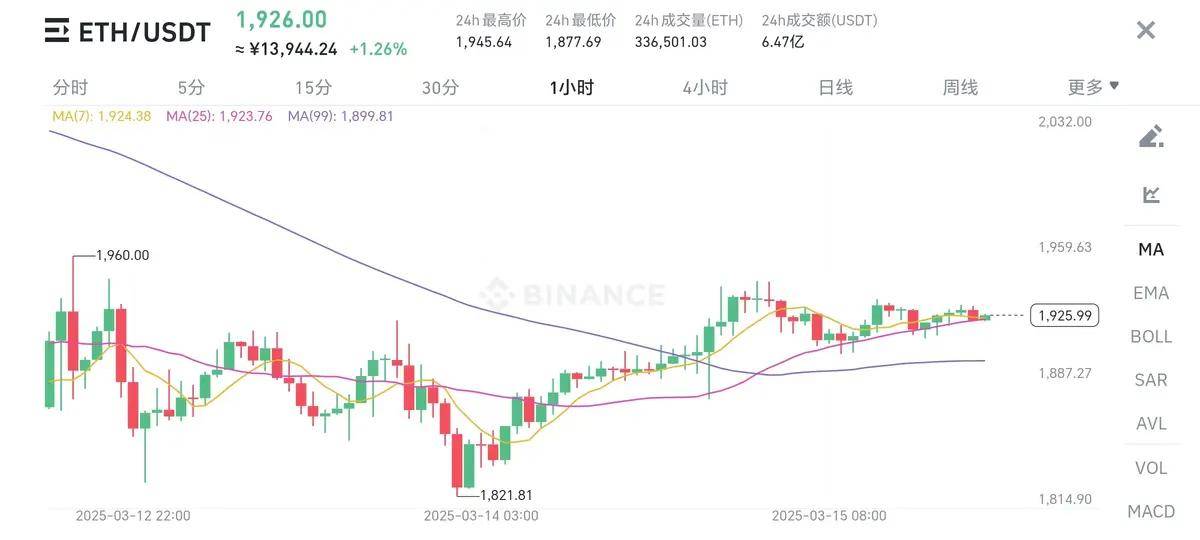Select the 日线 daily chart tab
The height and width of the screenshot is (540, 1200).
835,87
